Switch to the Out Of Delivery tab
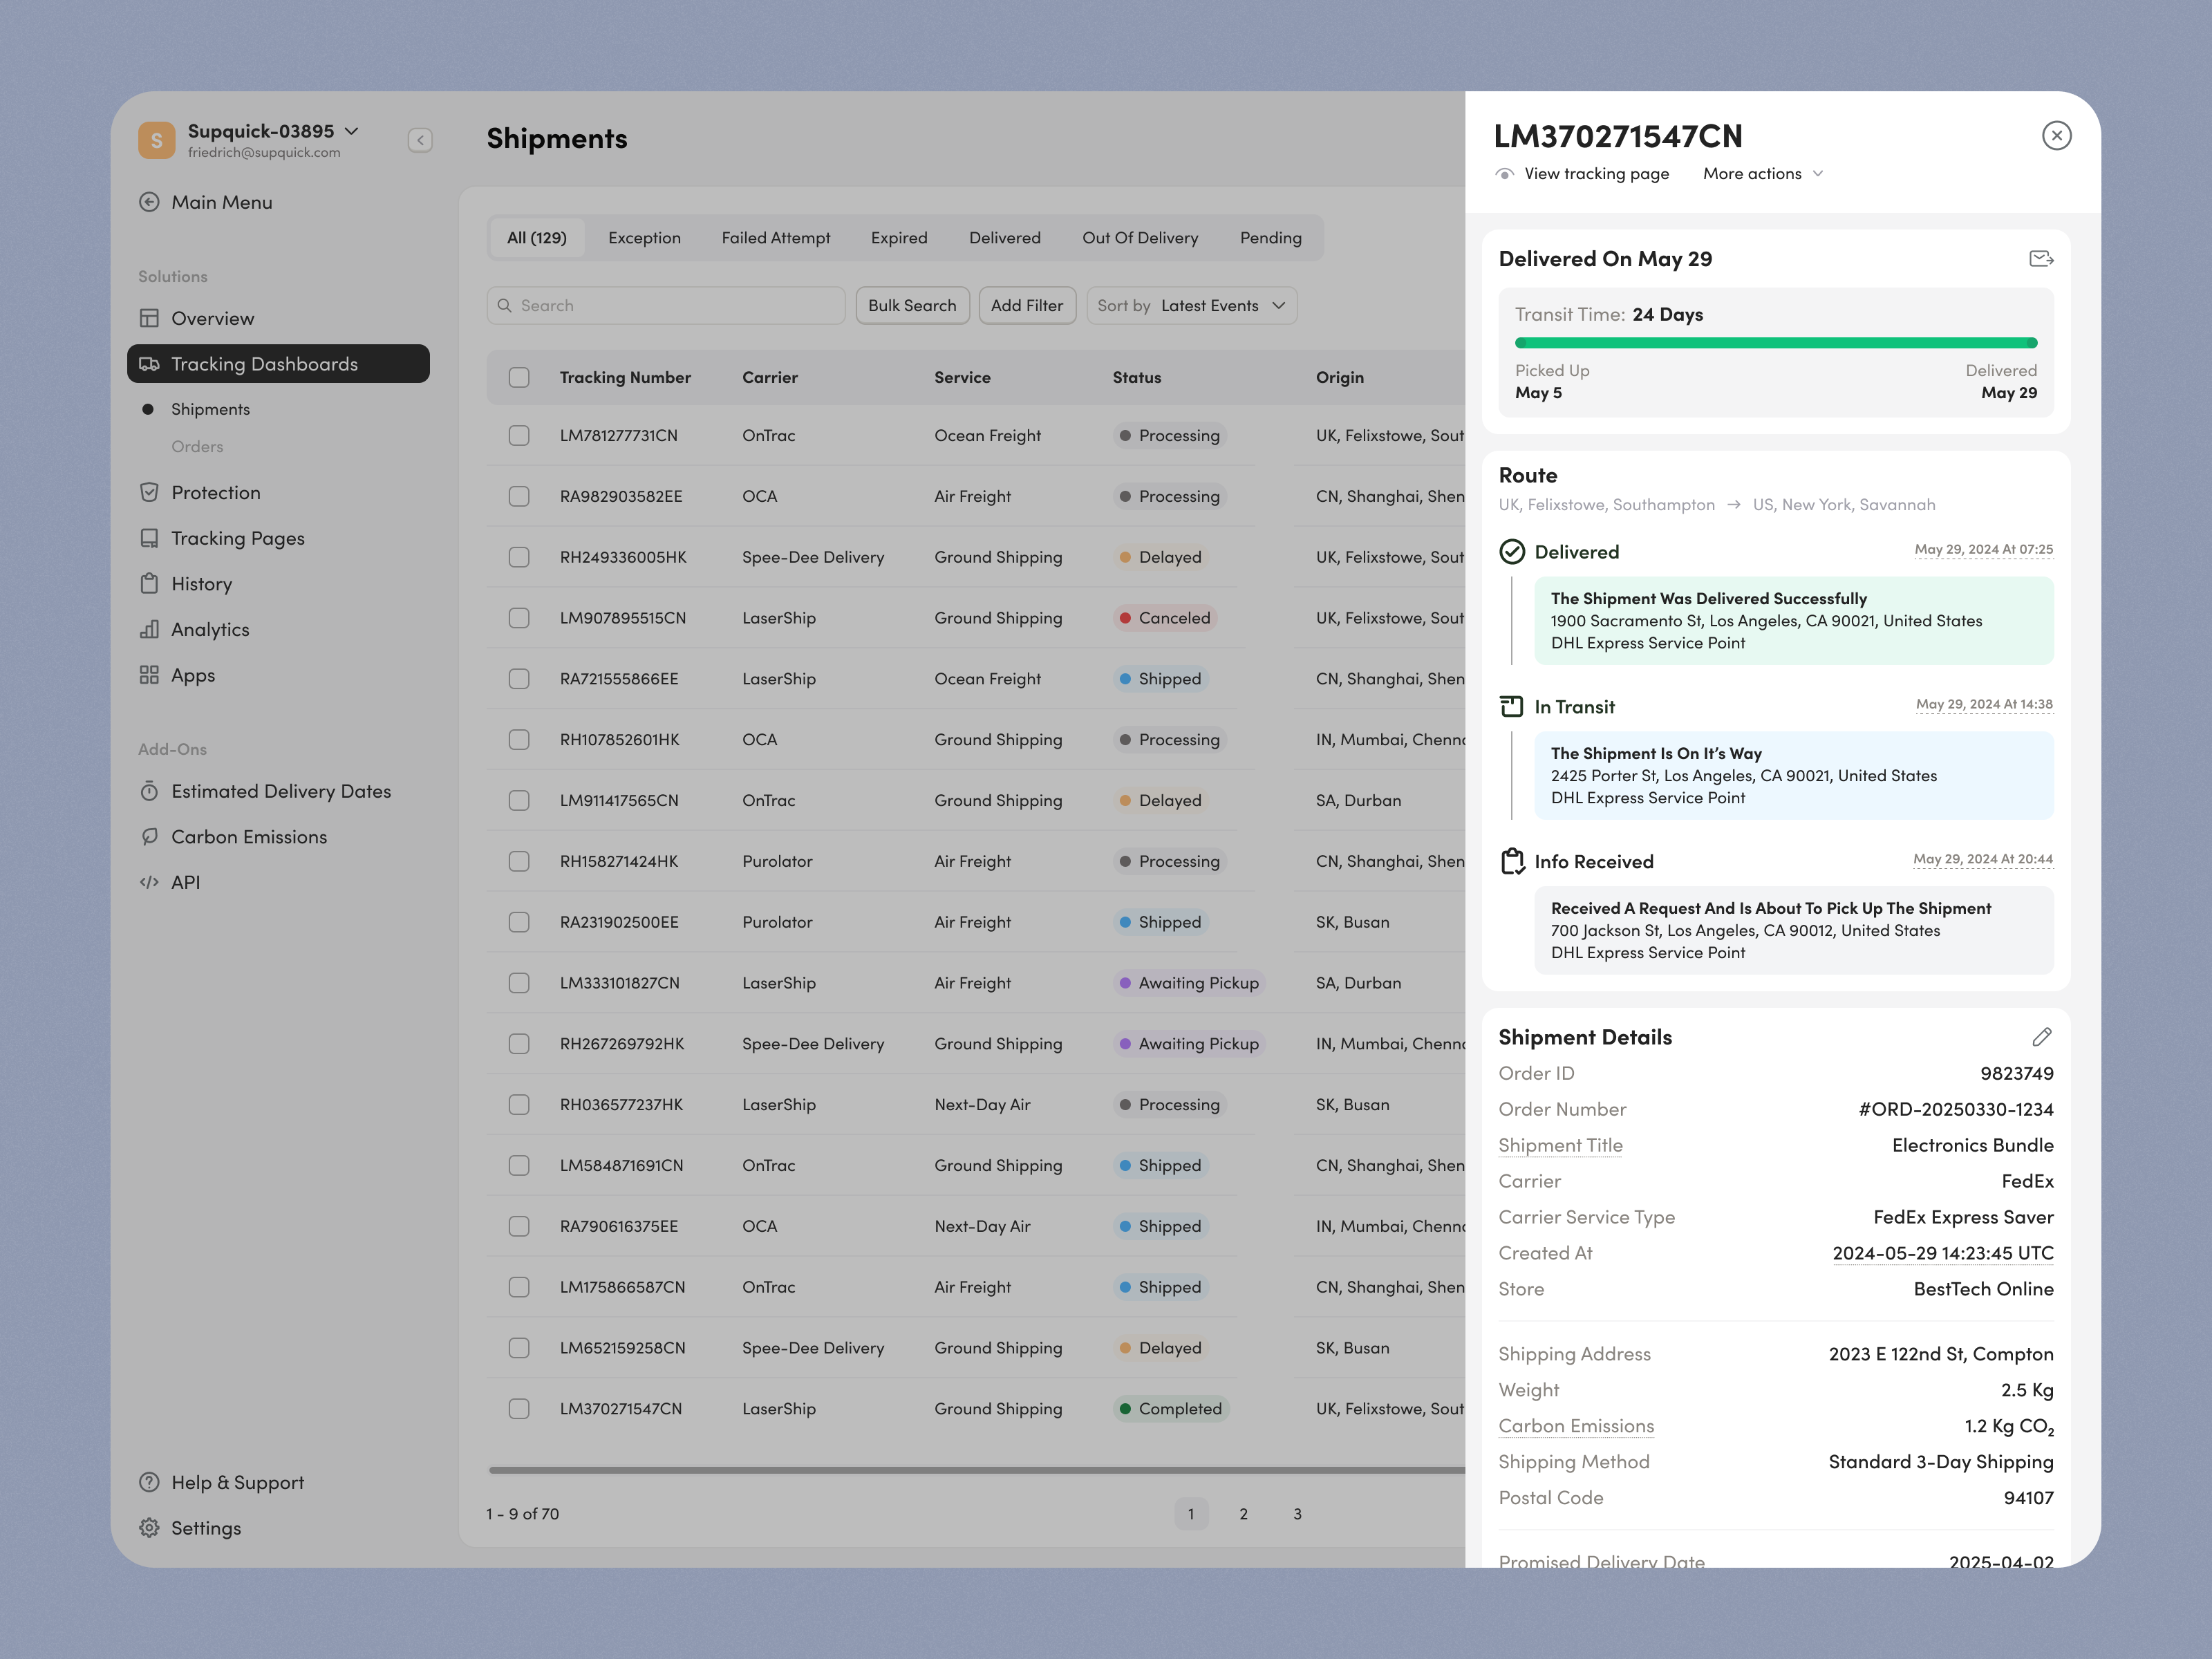The width and height of the screenshot is (2212, 1659). [1139, 238]
